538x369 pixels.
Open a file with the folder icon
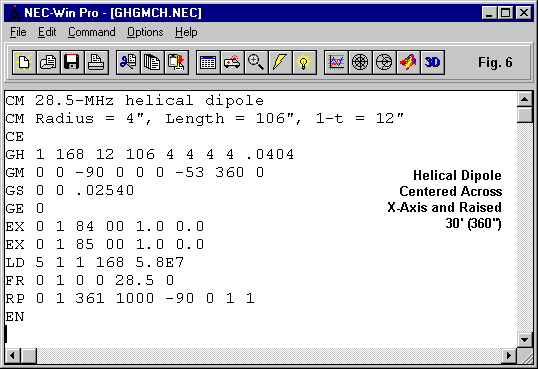[x=48, y=62]
